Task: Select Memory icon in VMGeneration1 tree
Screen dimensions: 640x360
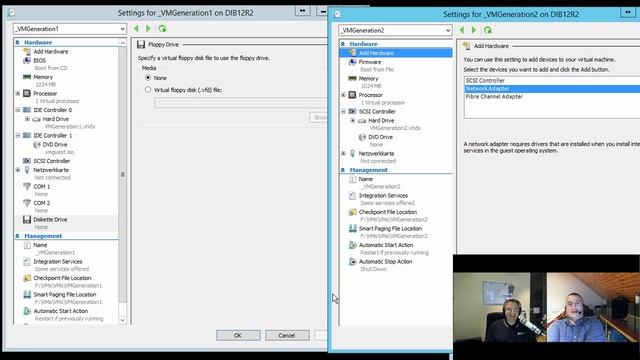Action: tap(27, 77)
